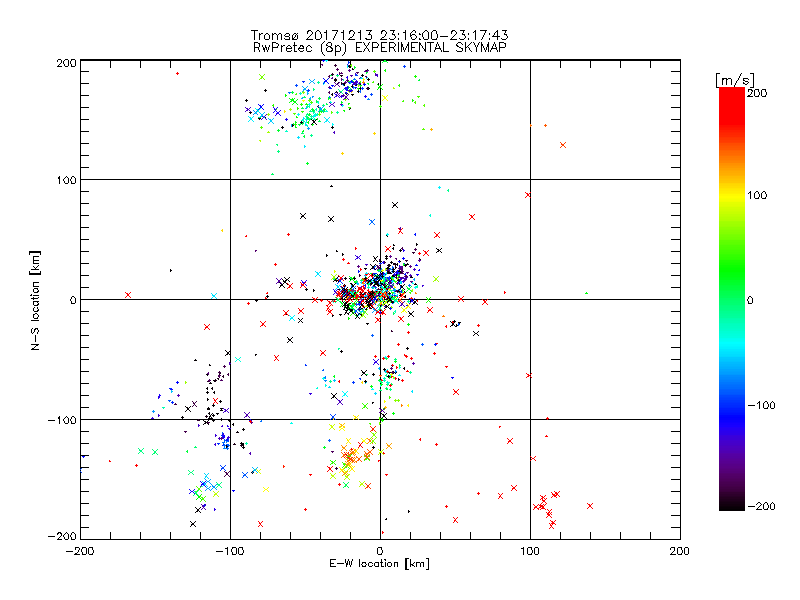Click the x-axis tick label 100
The width and height of the screenshot is (800, 600).
click(x=530, y=551)
